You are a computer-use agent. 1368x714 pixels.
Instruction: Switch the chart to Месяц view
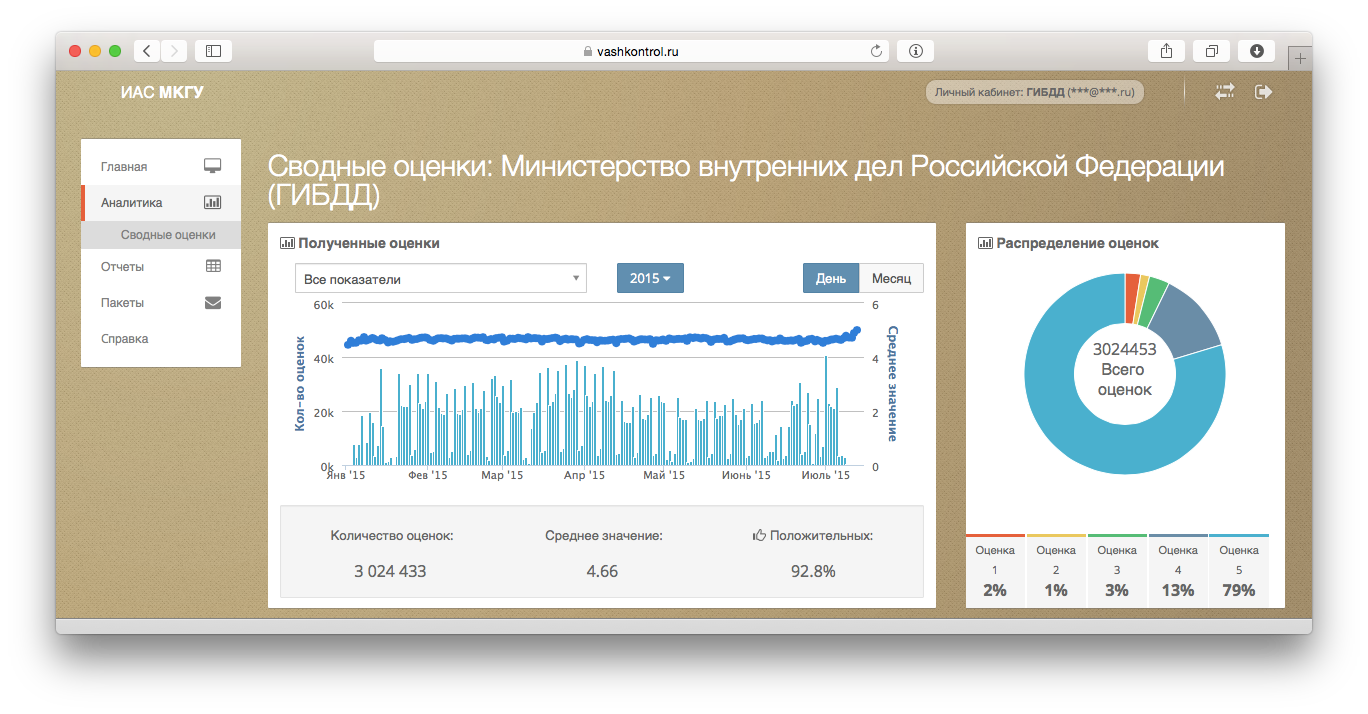pyautogui.click(x=890, y=277)
